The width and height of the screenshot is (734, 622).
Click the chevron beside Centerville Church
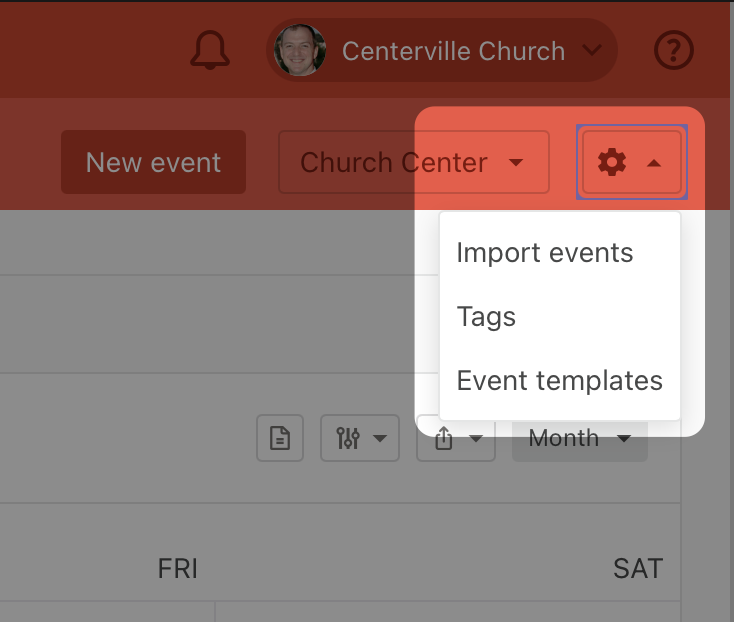[591, 50]
